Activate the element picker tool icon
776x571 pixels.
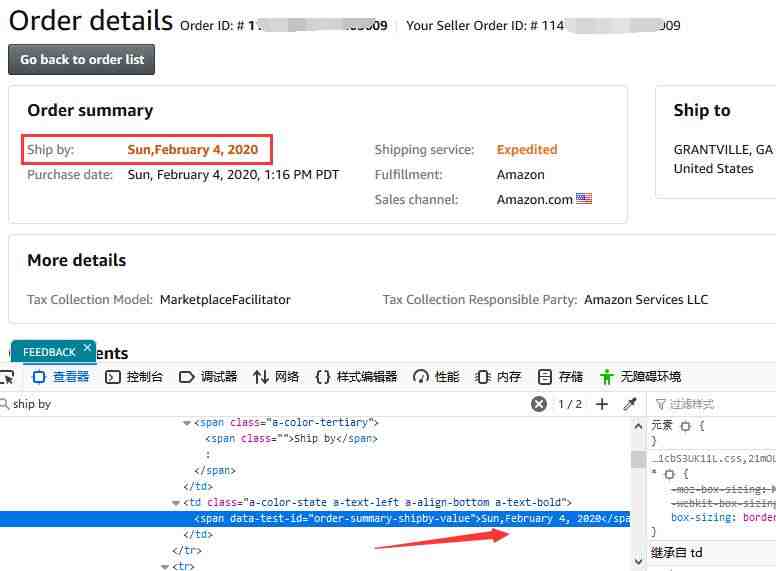[x=7, y=377]
